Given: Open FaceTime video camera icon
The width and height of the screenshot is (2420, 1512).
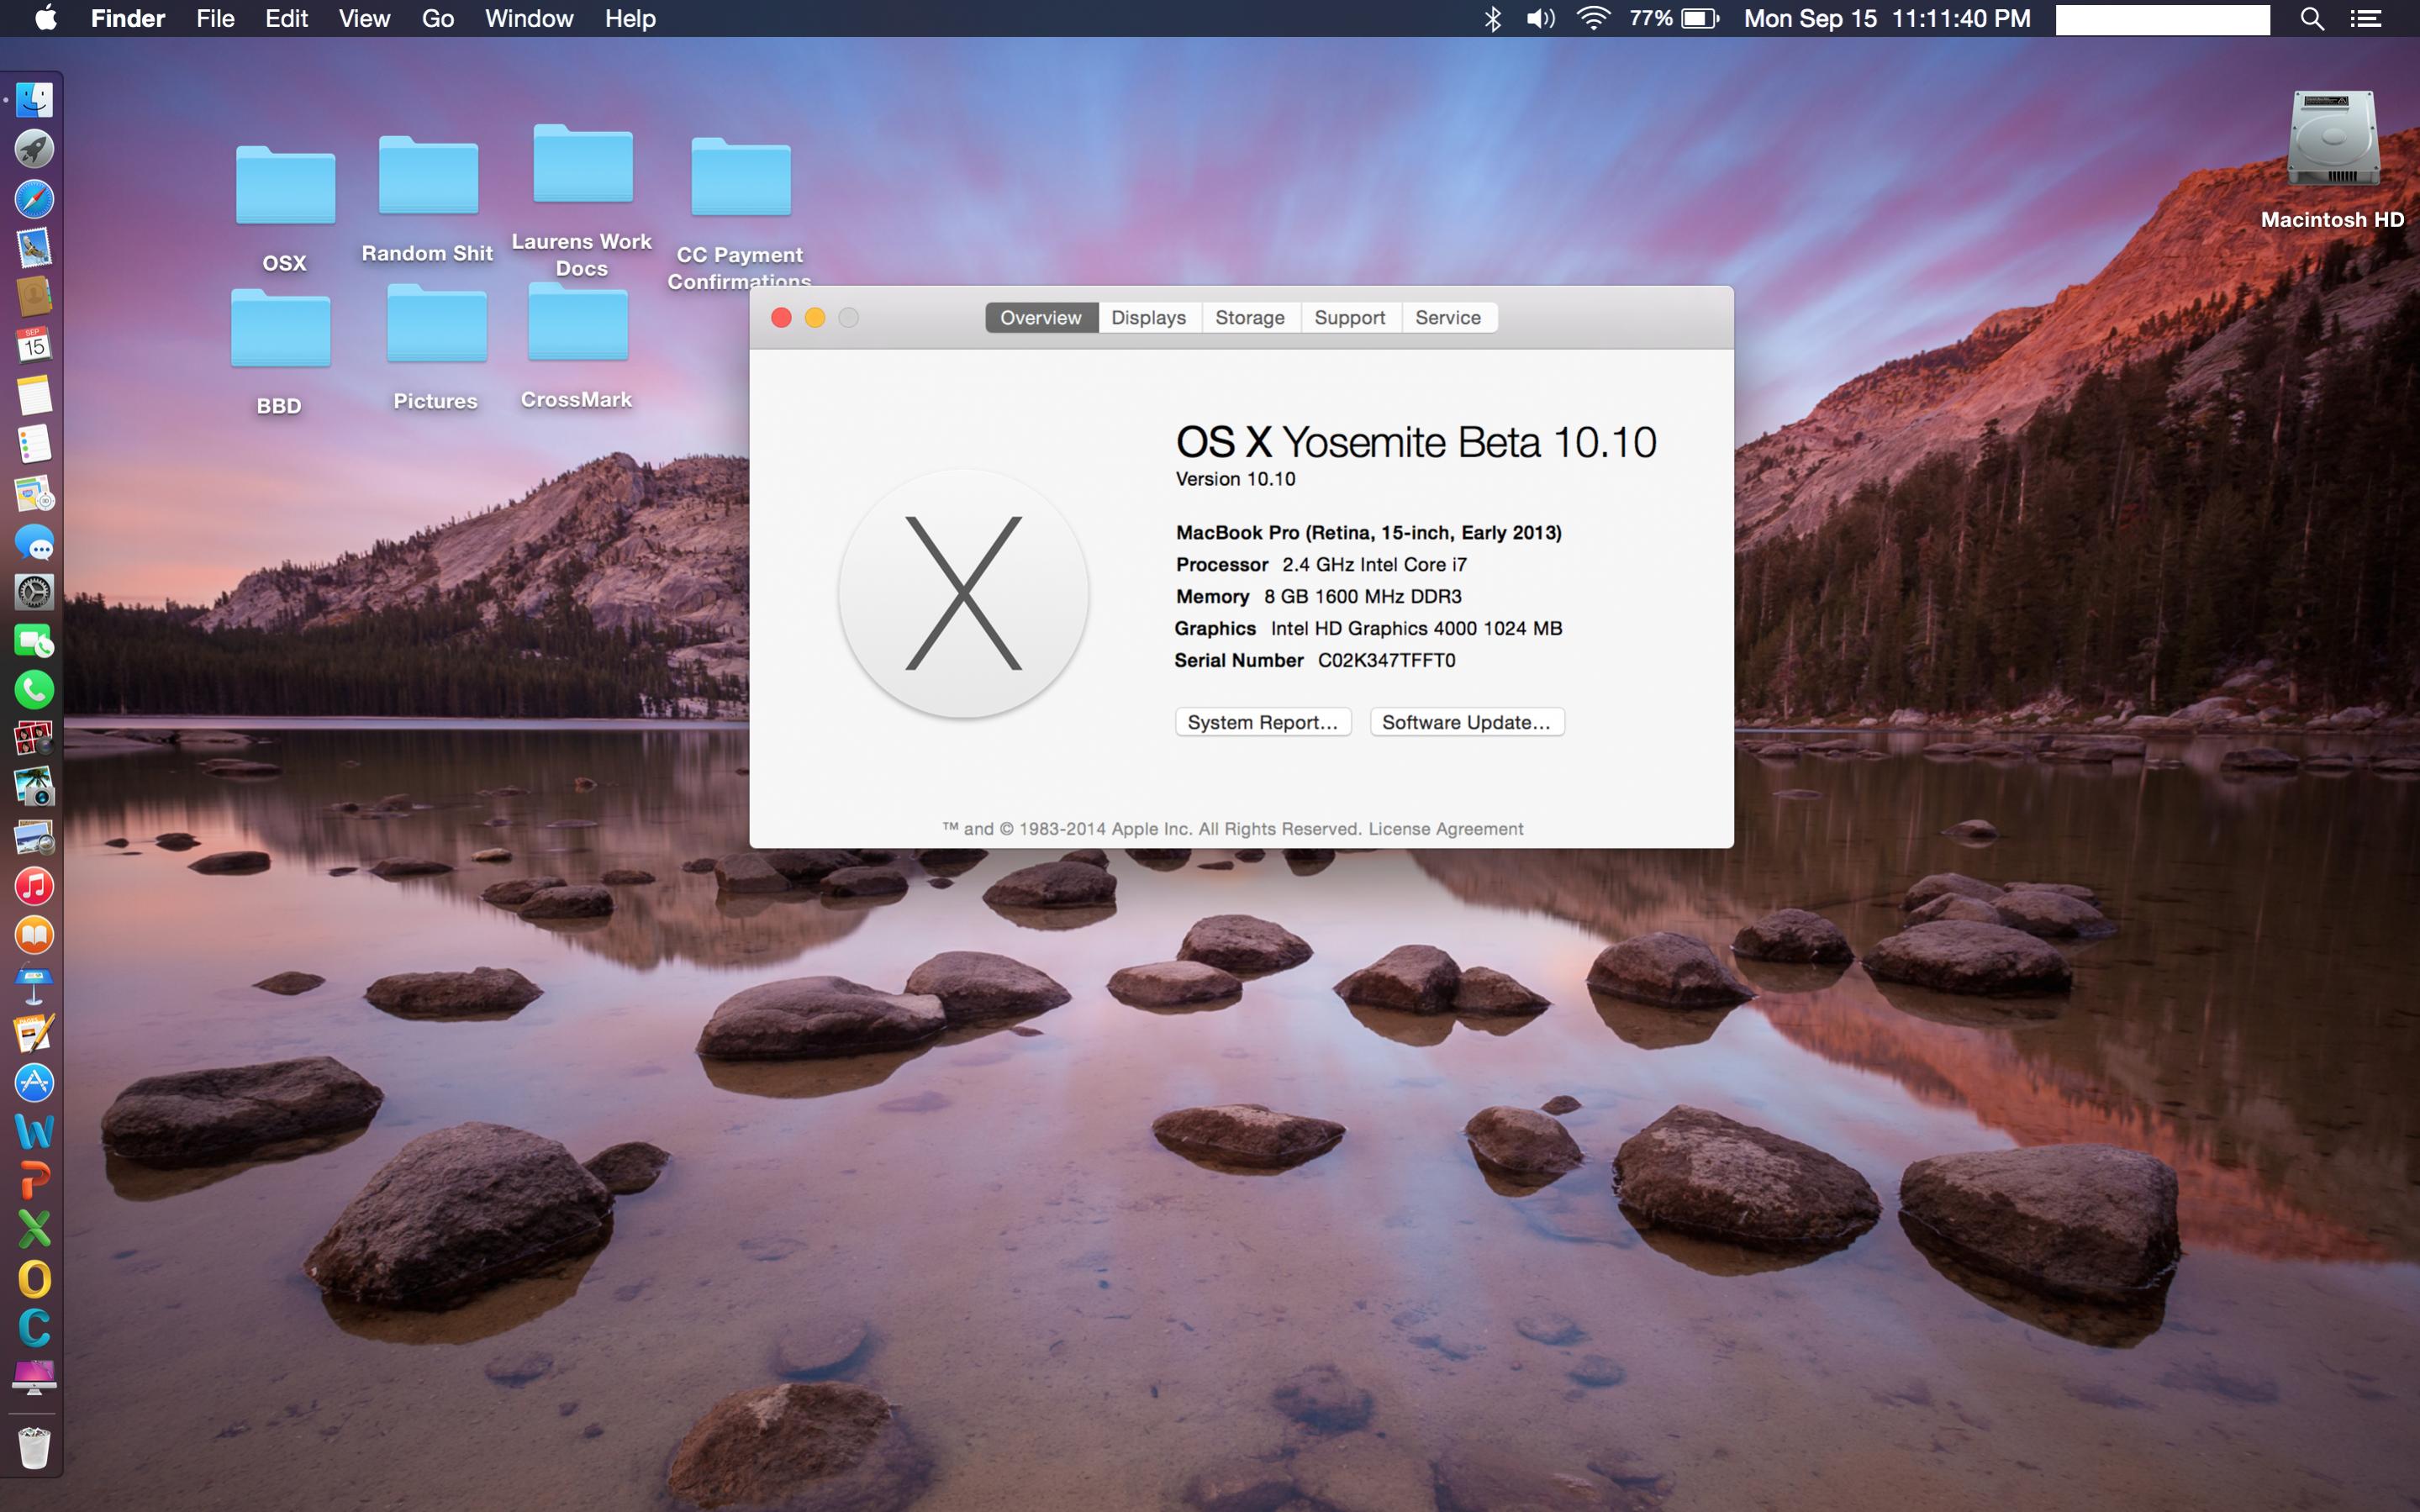Looking at the screenshot, I should 34,641.
